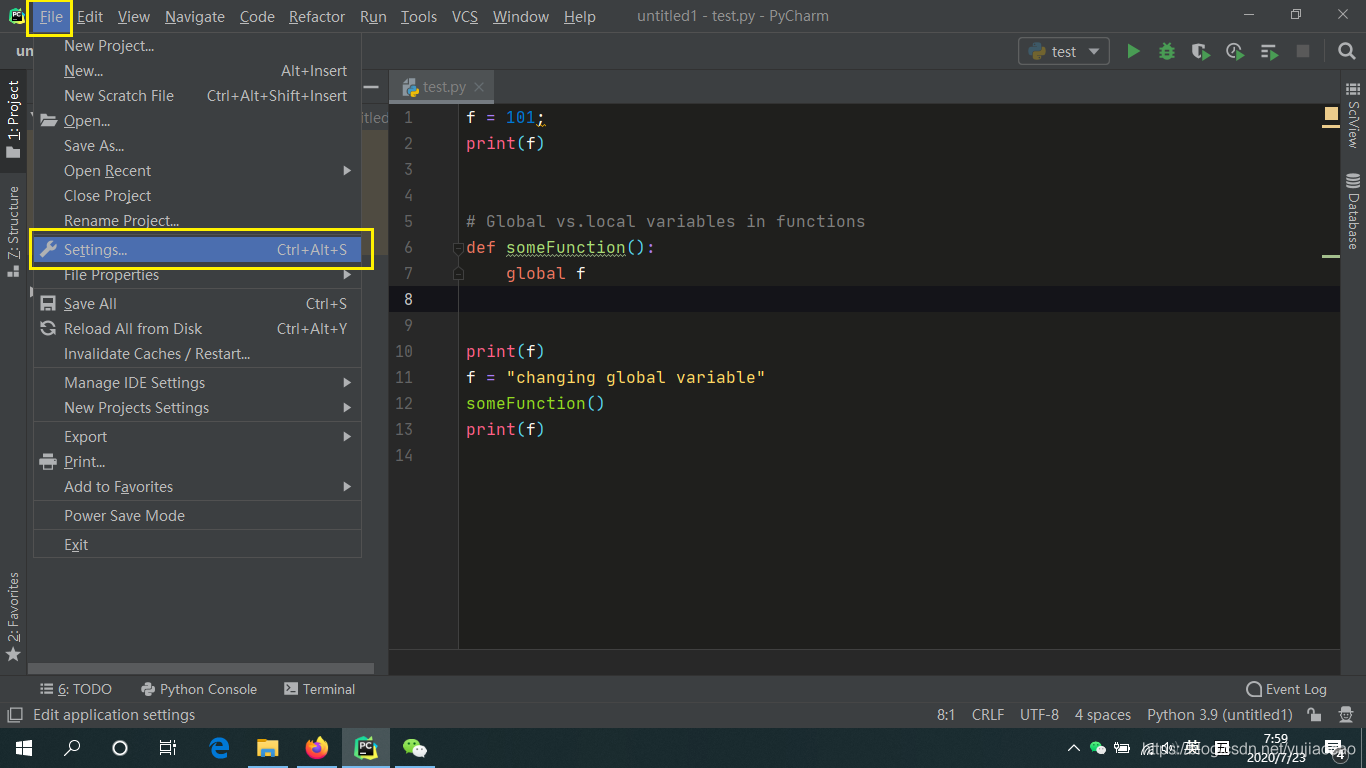
Task: Change 4 spaces indentation setting
Action: tap(1103, 715)
